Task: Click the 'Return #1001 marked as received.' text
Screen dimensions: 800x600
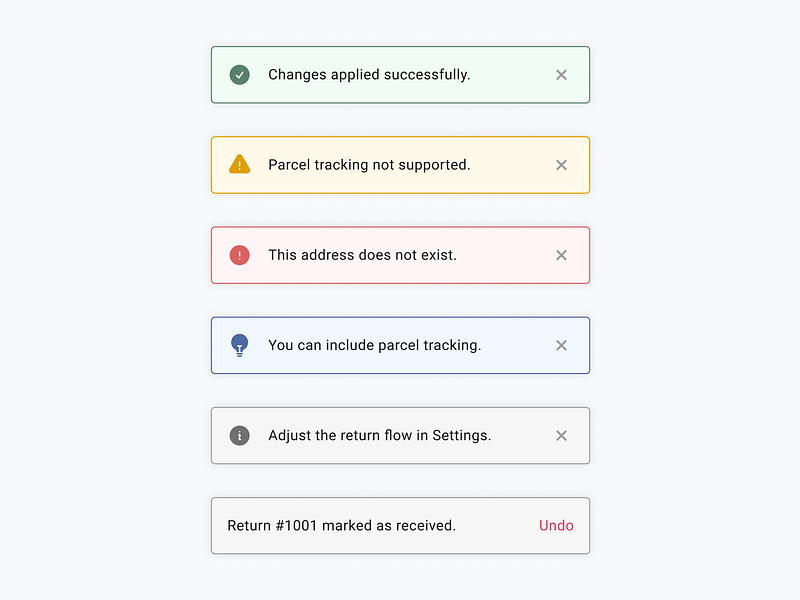Action: point(341,525)
